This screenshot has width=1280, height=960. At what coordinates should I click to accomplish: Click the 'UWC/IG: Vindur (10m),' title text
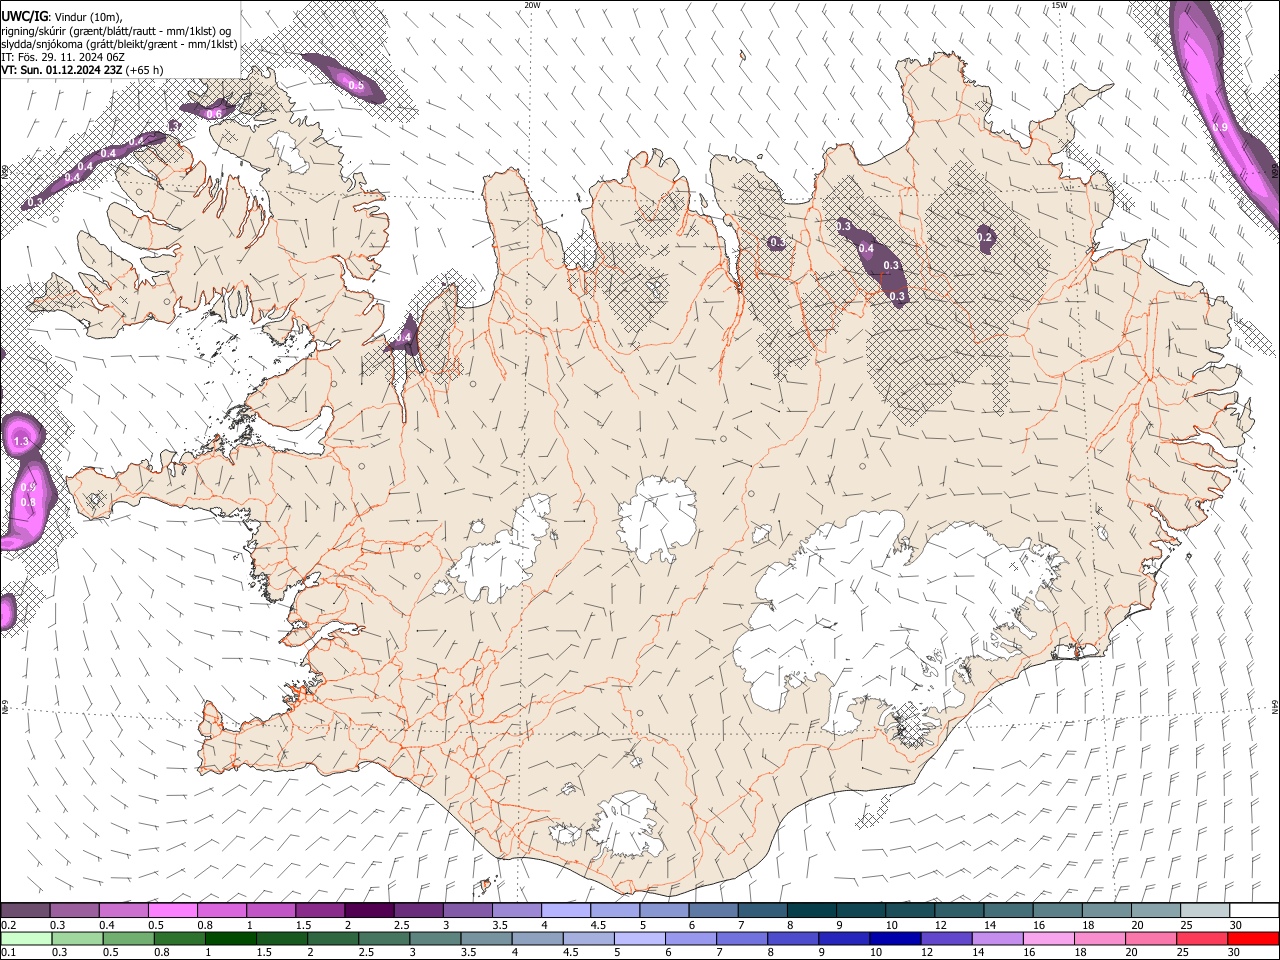(63, 16)
